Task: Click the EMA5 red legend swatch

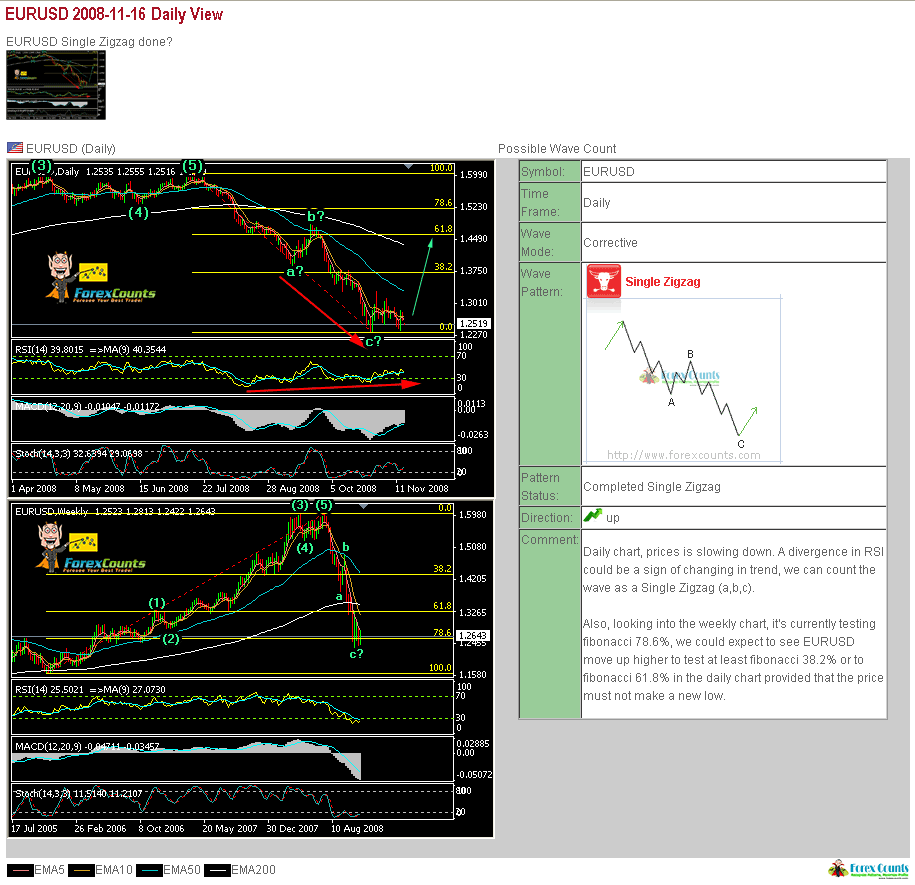Action: tap(20, 870)
